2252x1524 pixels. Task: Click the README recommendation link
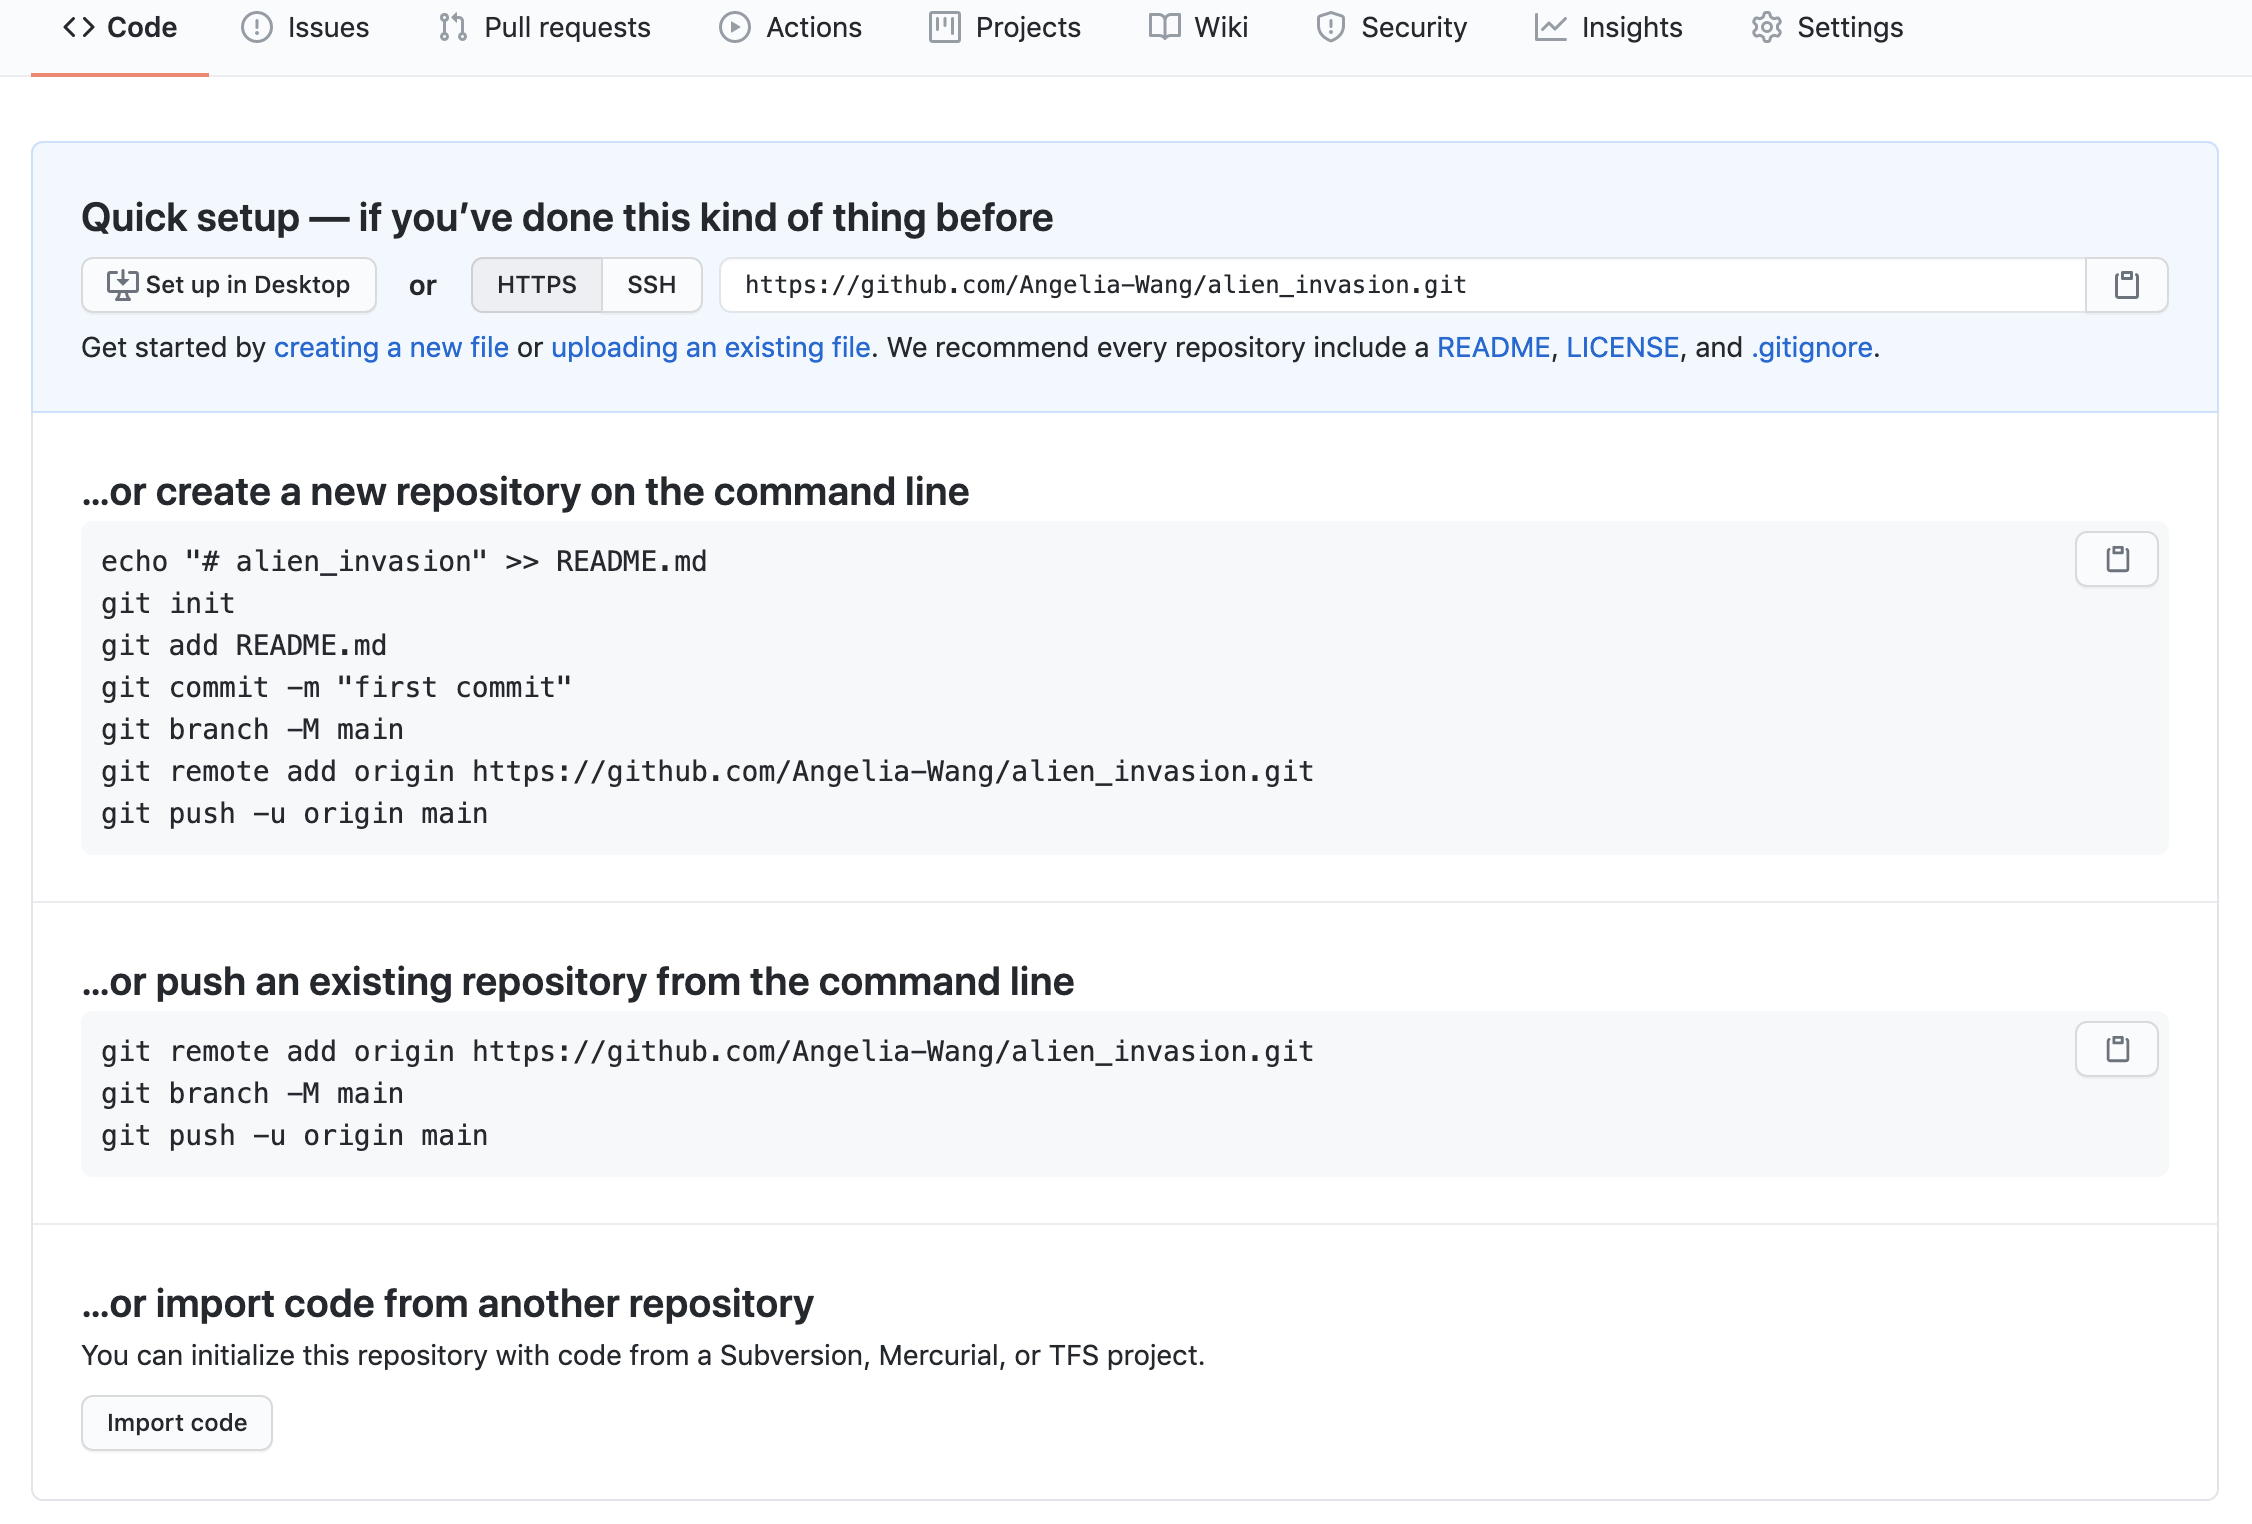[x=1493, y=348]
